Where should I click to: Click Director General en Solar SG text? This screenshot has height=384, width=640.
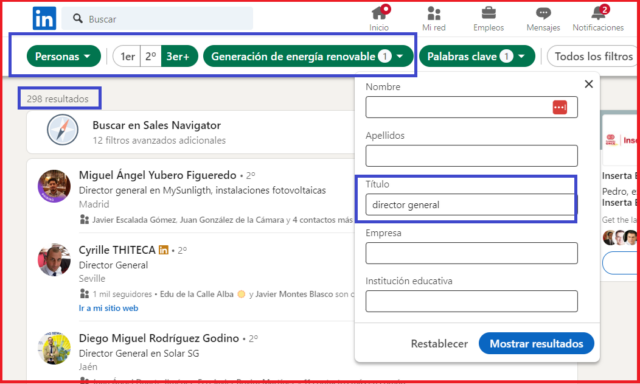click(x=139, y=353)
